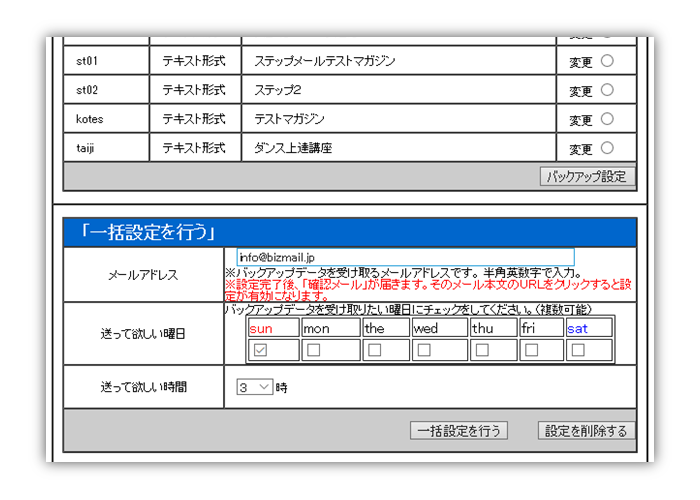
Task: Click the taiji cell
Action: coord(106,148)
